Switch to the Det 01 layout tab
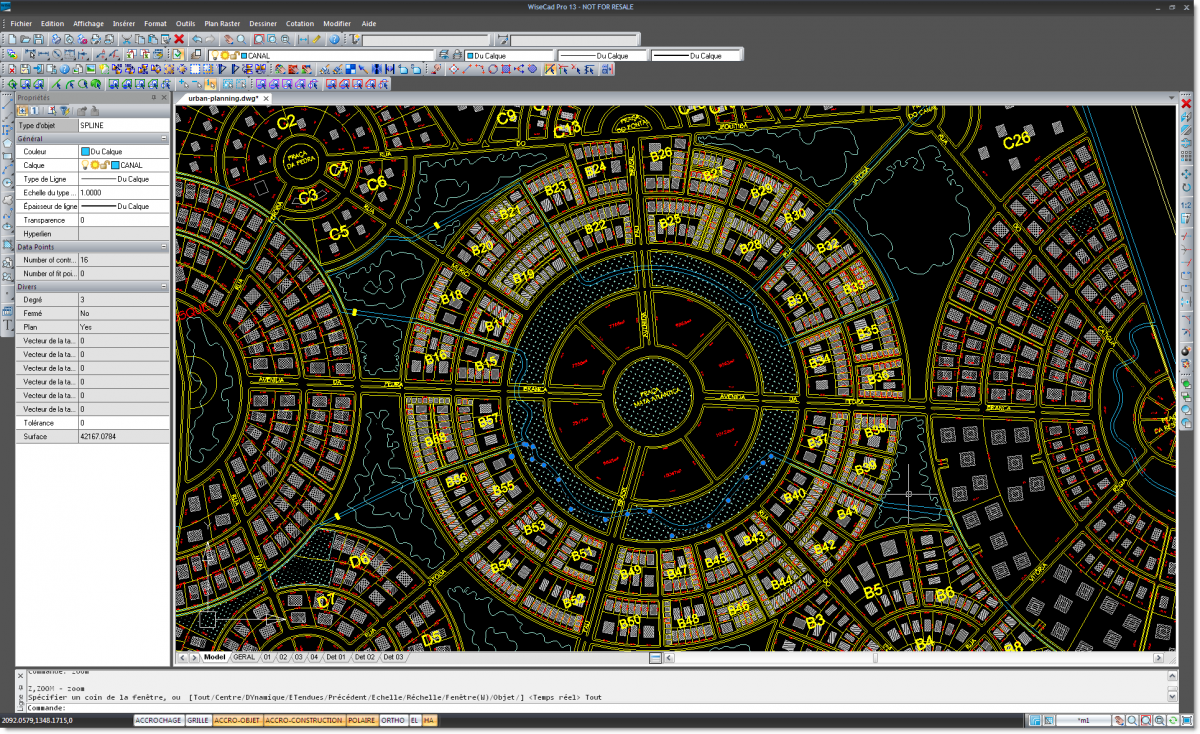Image resolution: width=1200 pixels, height=734 pixels. 336,657
